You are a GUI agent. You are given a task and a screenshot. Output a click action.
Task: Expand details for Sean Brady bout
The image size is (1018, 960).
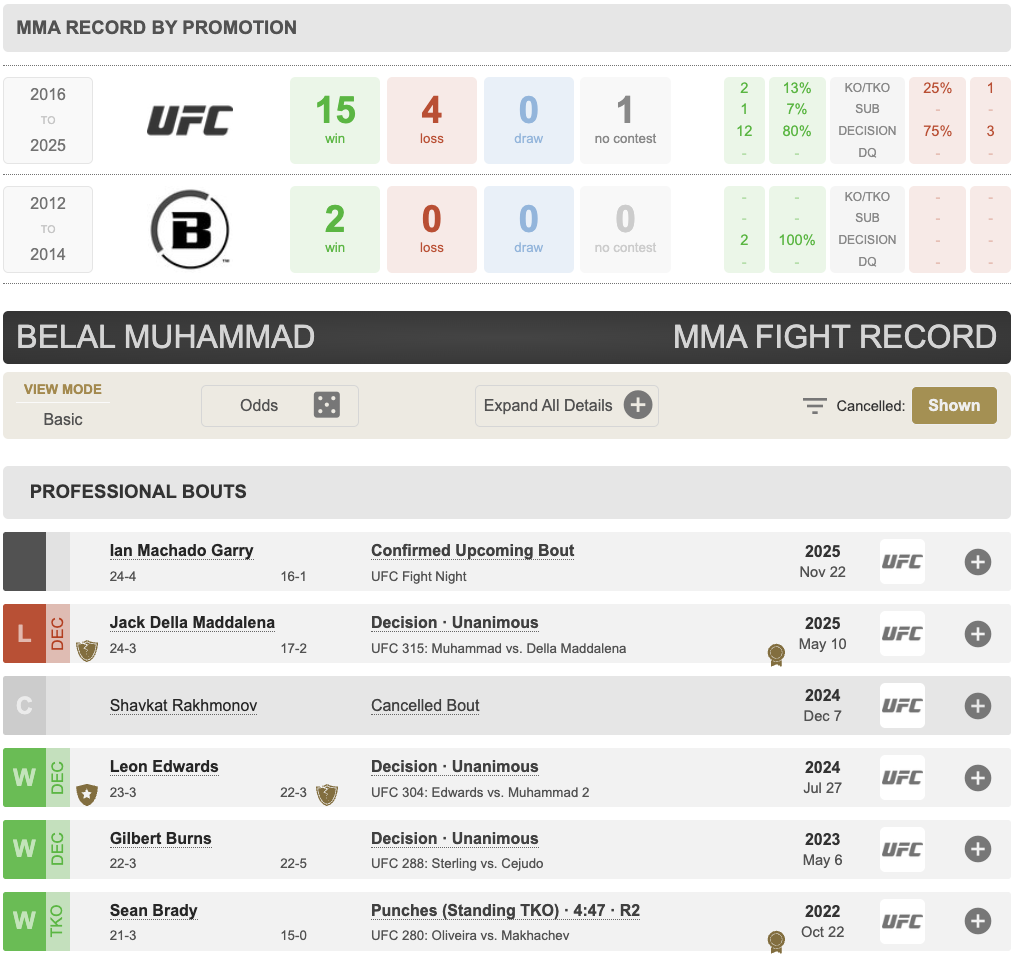(x=978, y=922)
